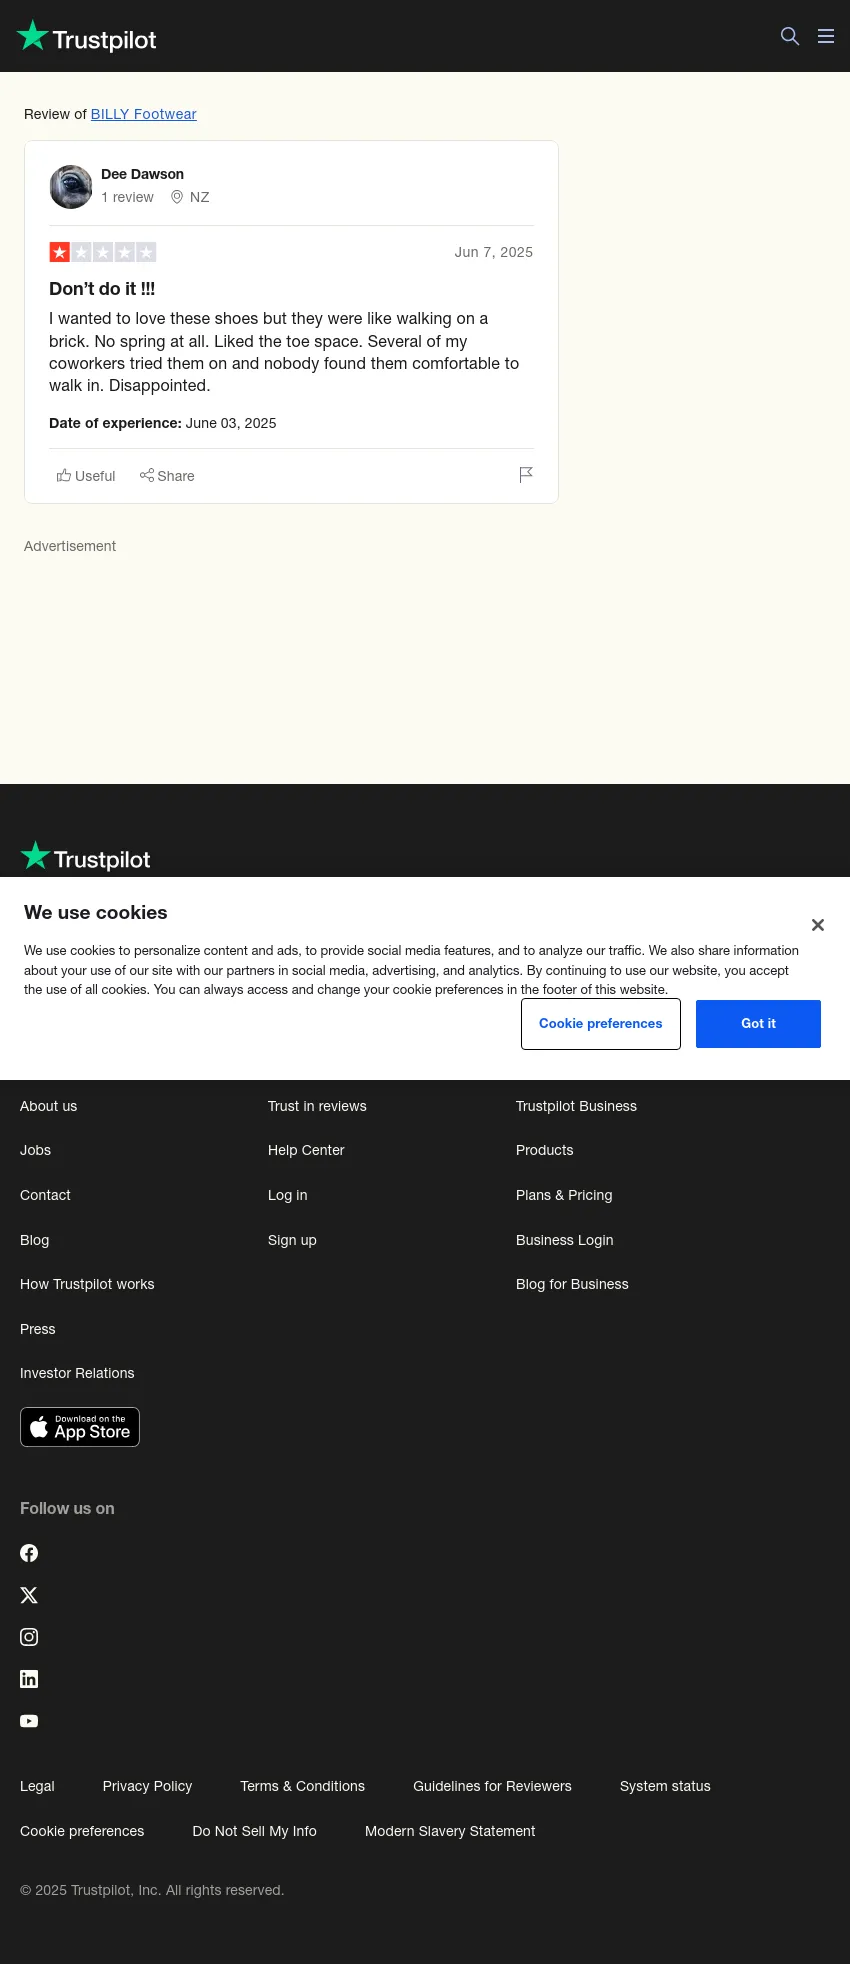Click the one-star rating image
The width and height of the screenshot is (850, 1964).
click(103, 252)
